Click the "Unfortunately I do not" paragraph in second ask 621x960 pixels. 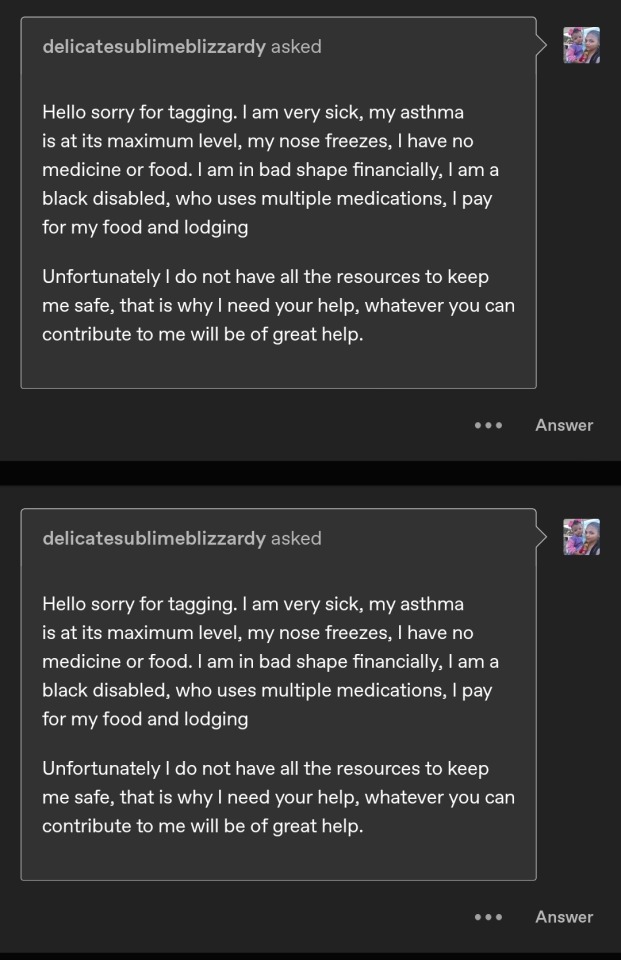278,797
